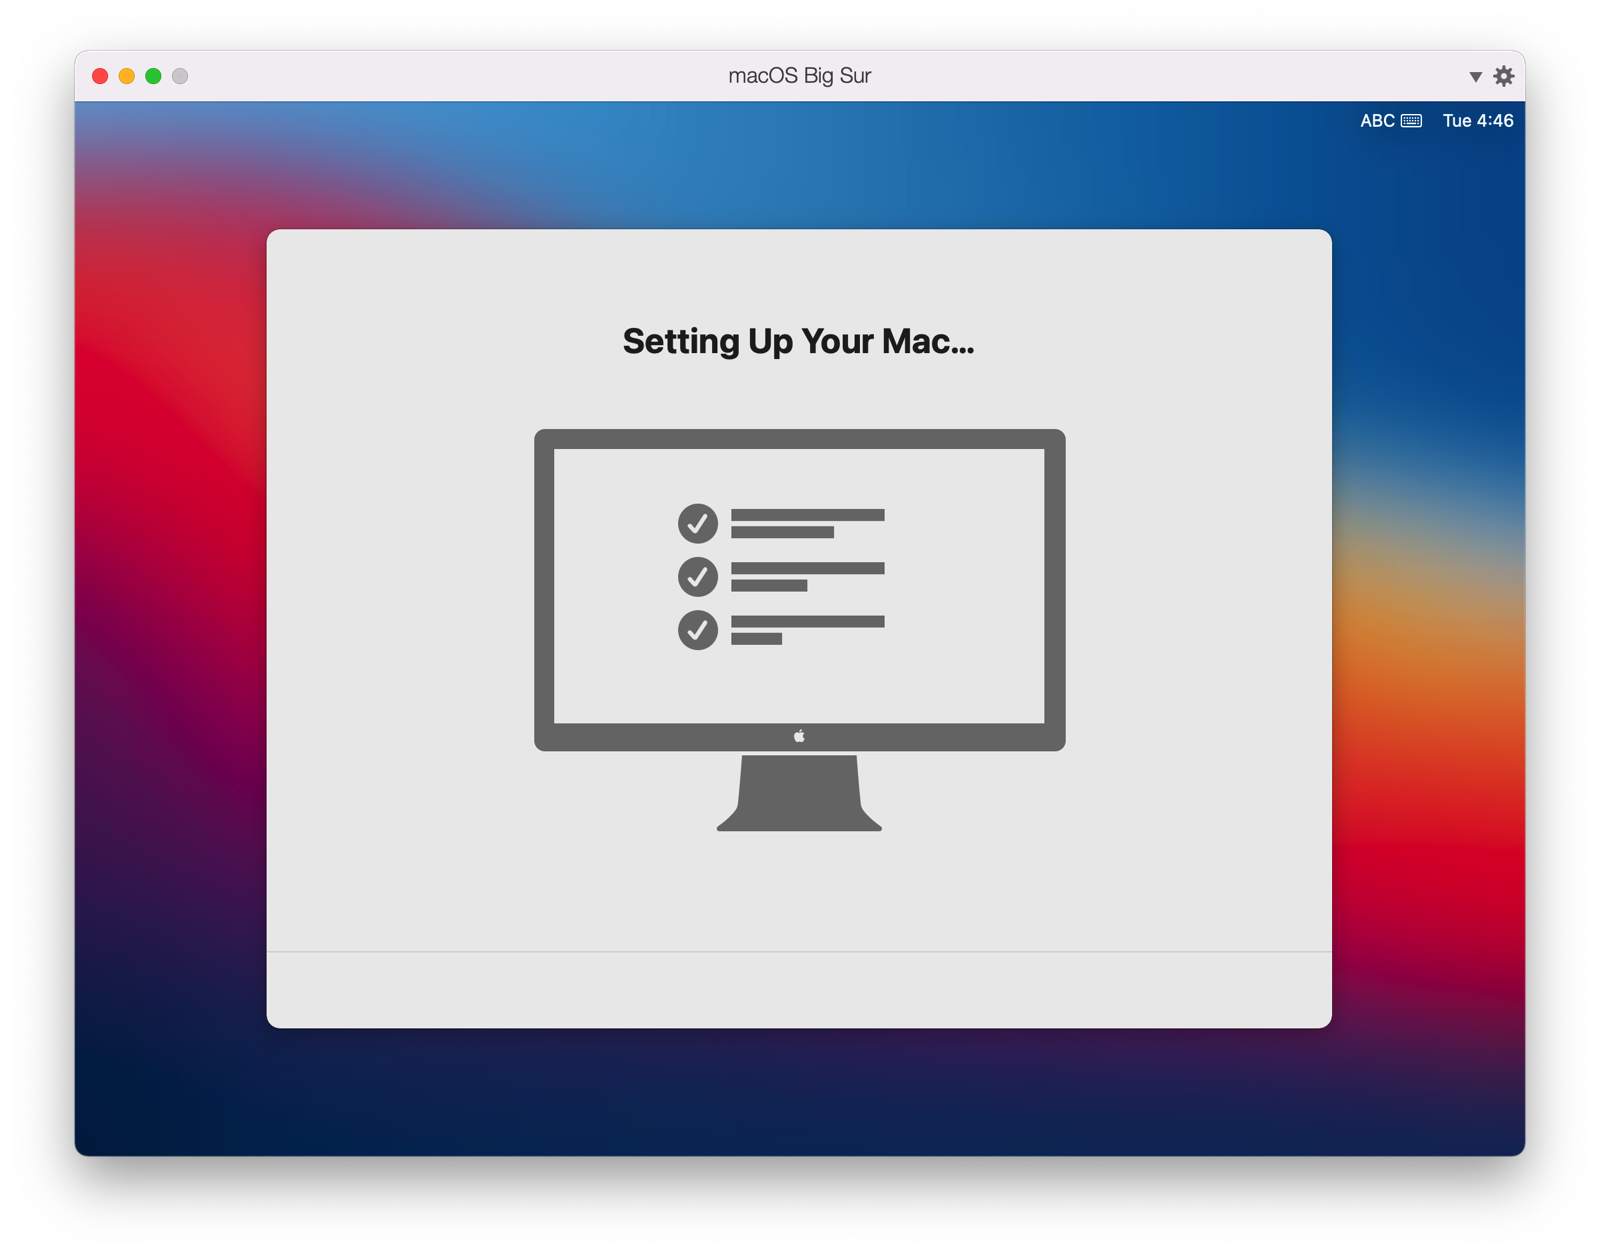Click the monitor illustration stand

tap(799, 795)
